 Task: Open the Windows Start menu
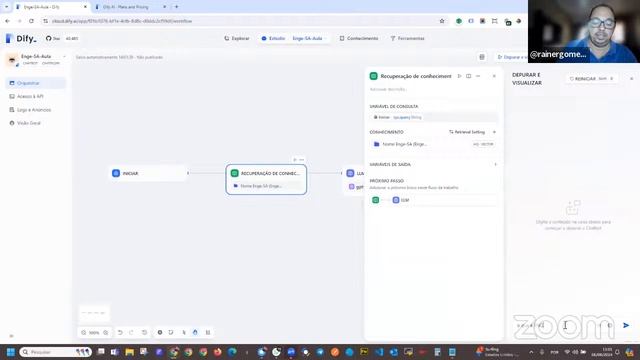coord(11,352)
